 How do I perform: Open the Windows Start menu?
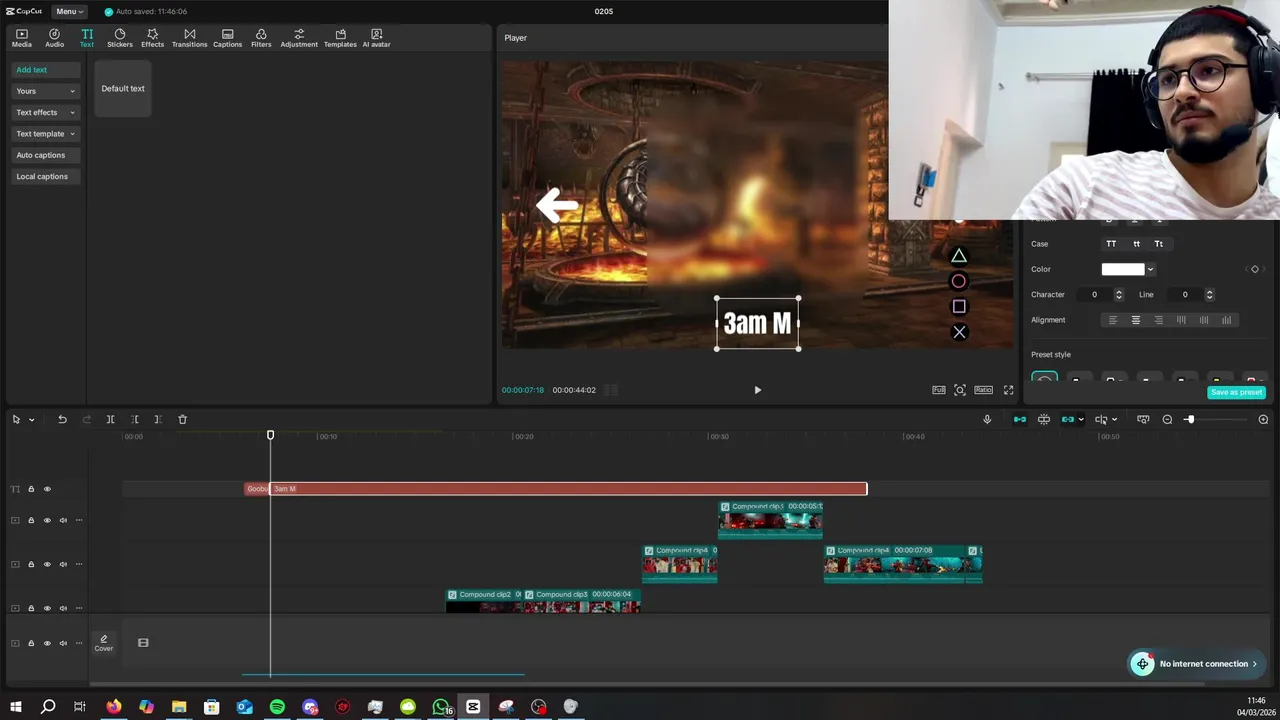15,707
